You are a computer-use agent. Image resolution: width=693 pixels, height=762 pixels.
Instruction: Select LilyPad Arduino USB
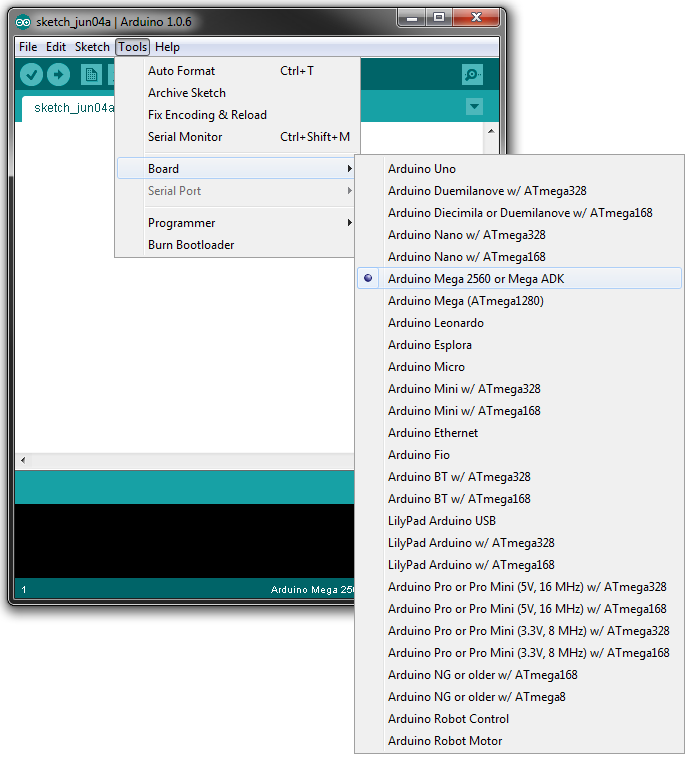519,521
